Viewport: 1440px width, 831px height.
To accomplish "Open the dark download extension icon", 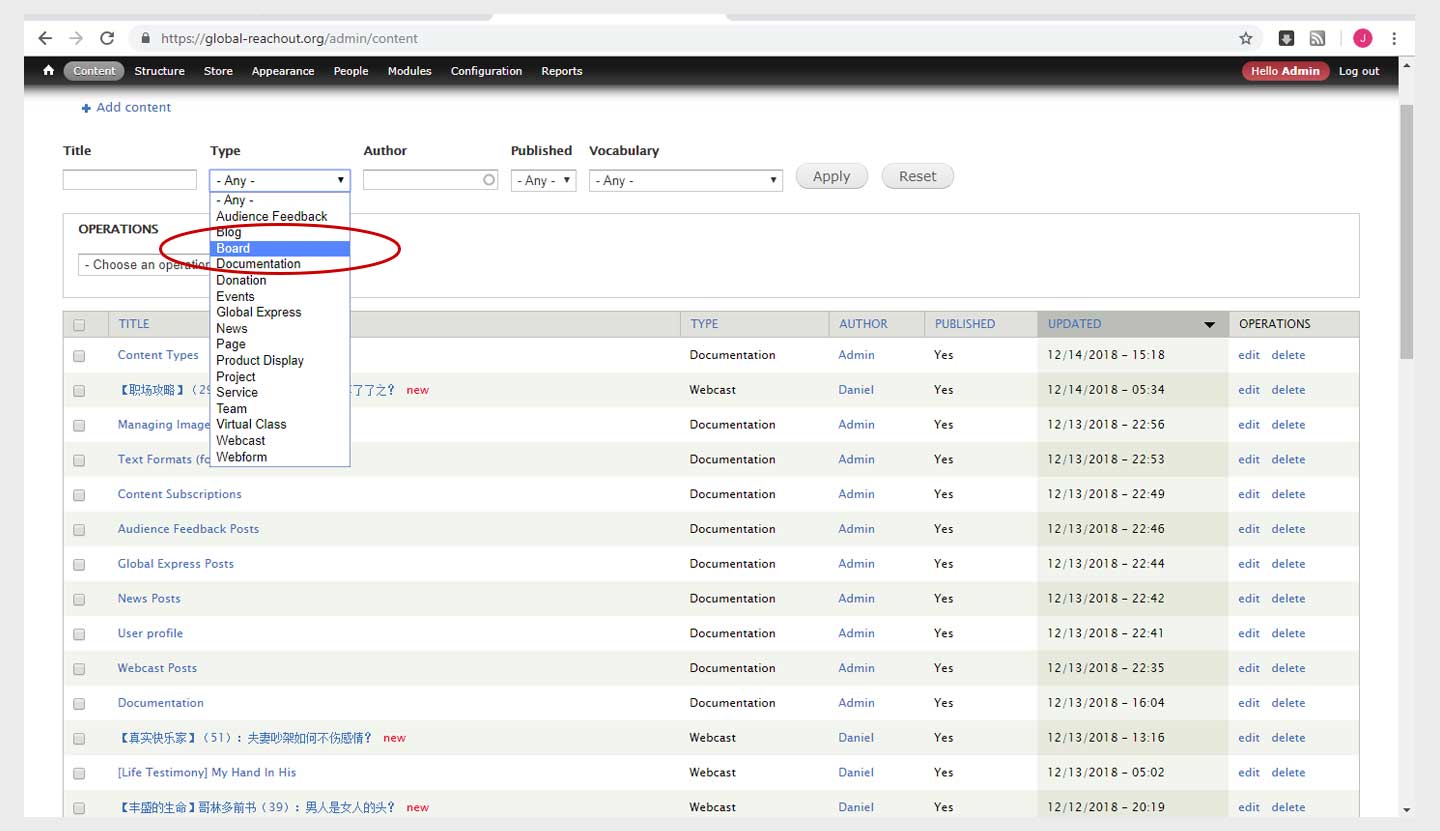I will click(x=1287, y=38).
